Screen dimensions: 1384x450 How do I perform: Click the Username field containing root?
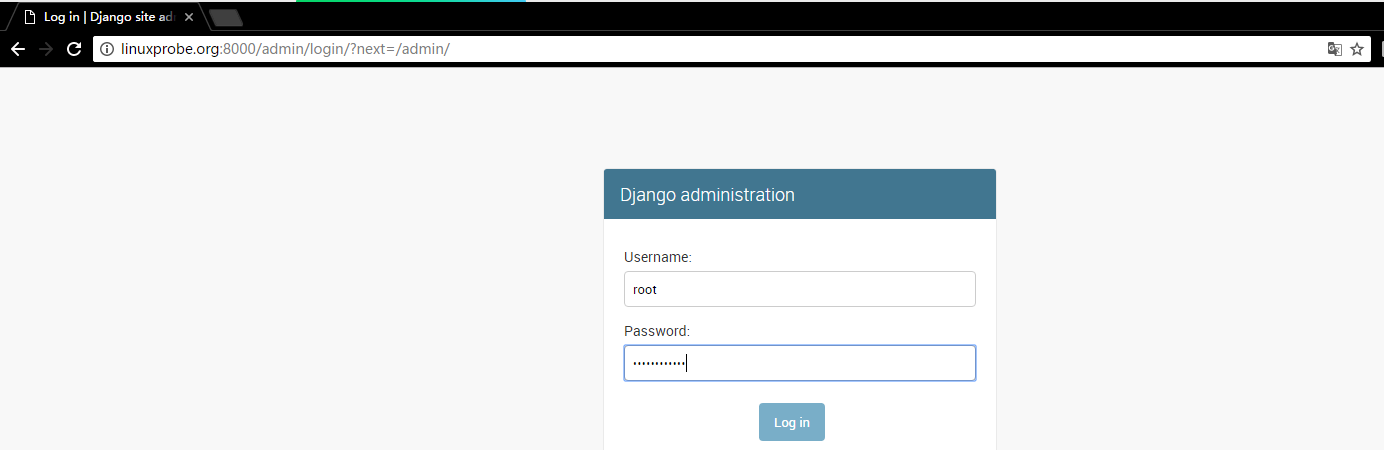click(800, 289)
